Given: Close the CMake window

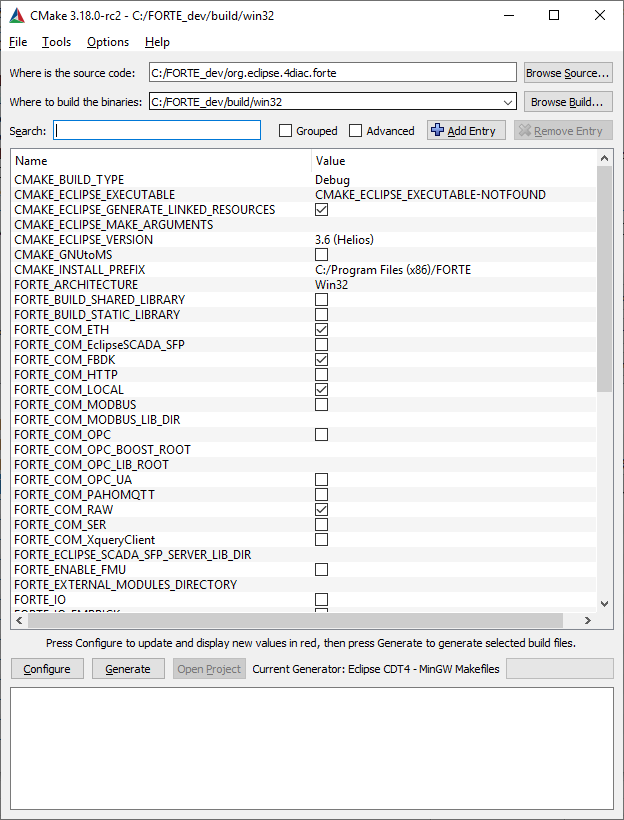Looking at the screenshot, I should point(600,16).
